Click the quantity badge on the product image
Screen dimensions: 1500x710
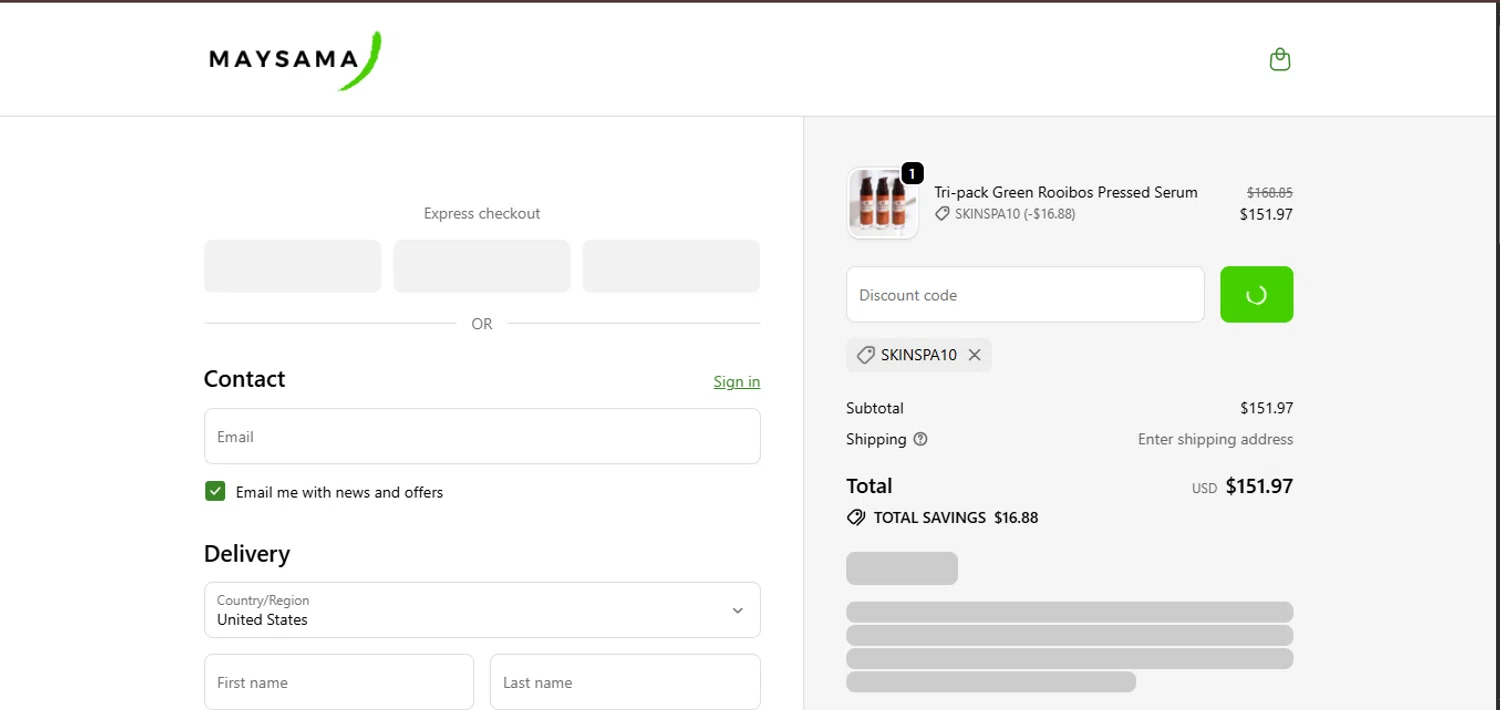click(911, 174)
